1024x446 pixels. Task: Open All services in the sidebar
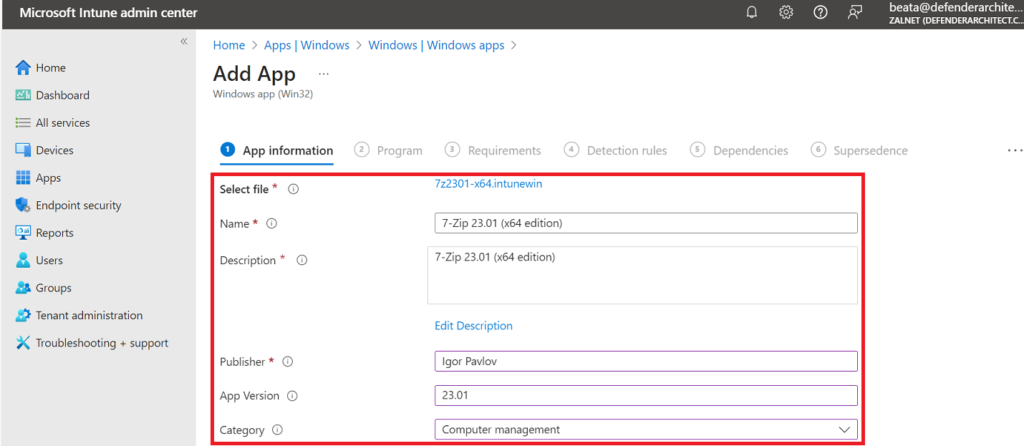pos(63,123)
